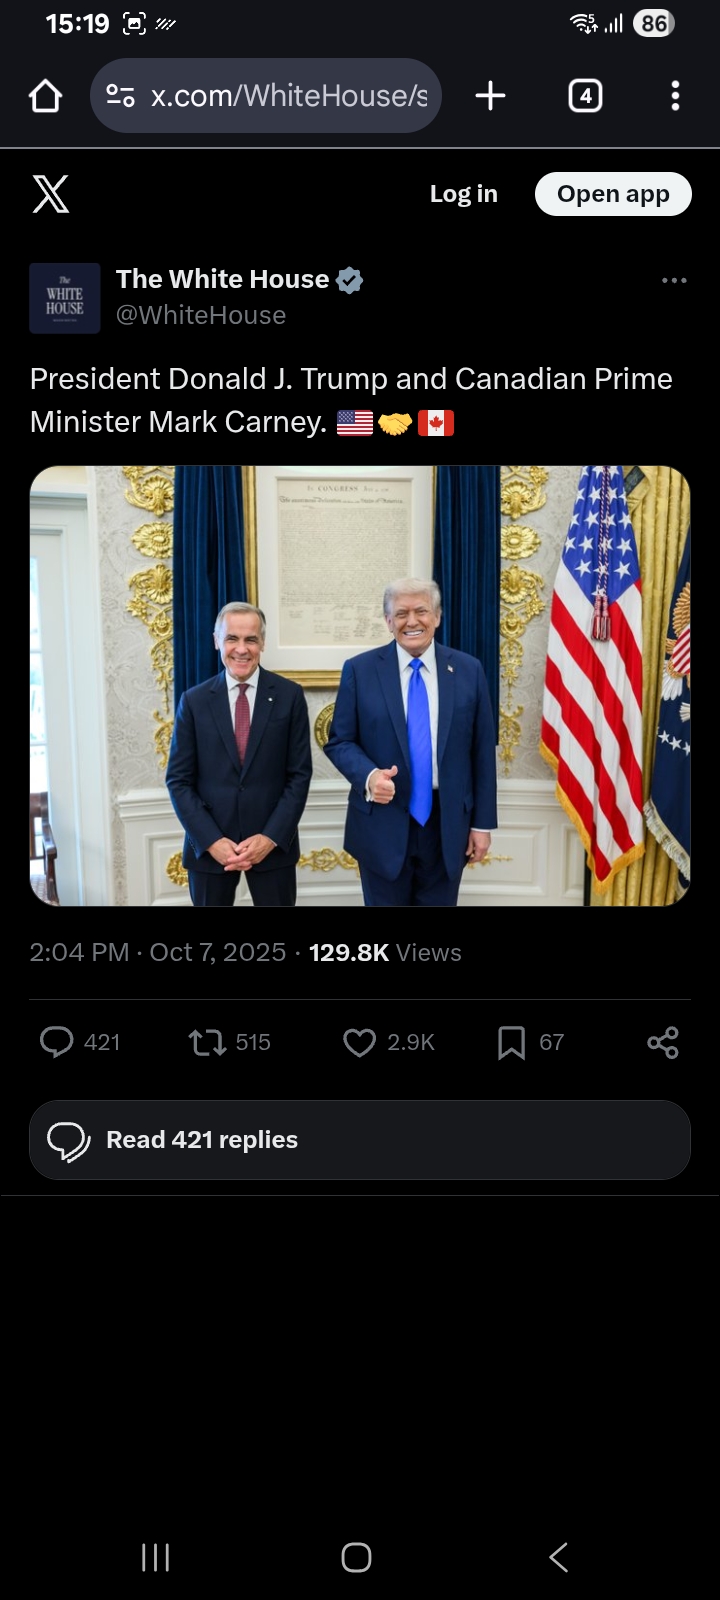Open site info icon in address bar
Screen dimensions: 720x1600
tap(121, 96)
